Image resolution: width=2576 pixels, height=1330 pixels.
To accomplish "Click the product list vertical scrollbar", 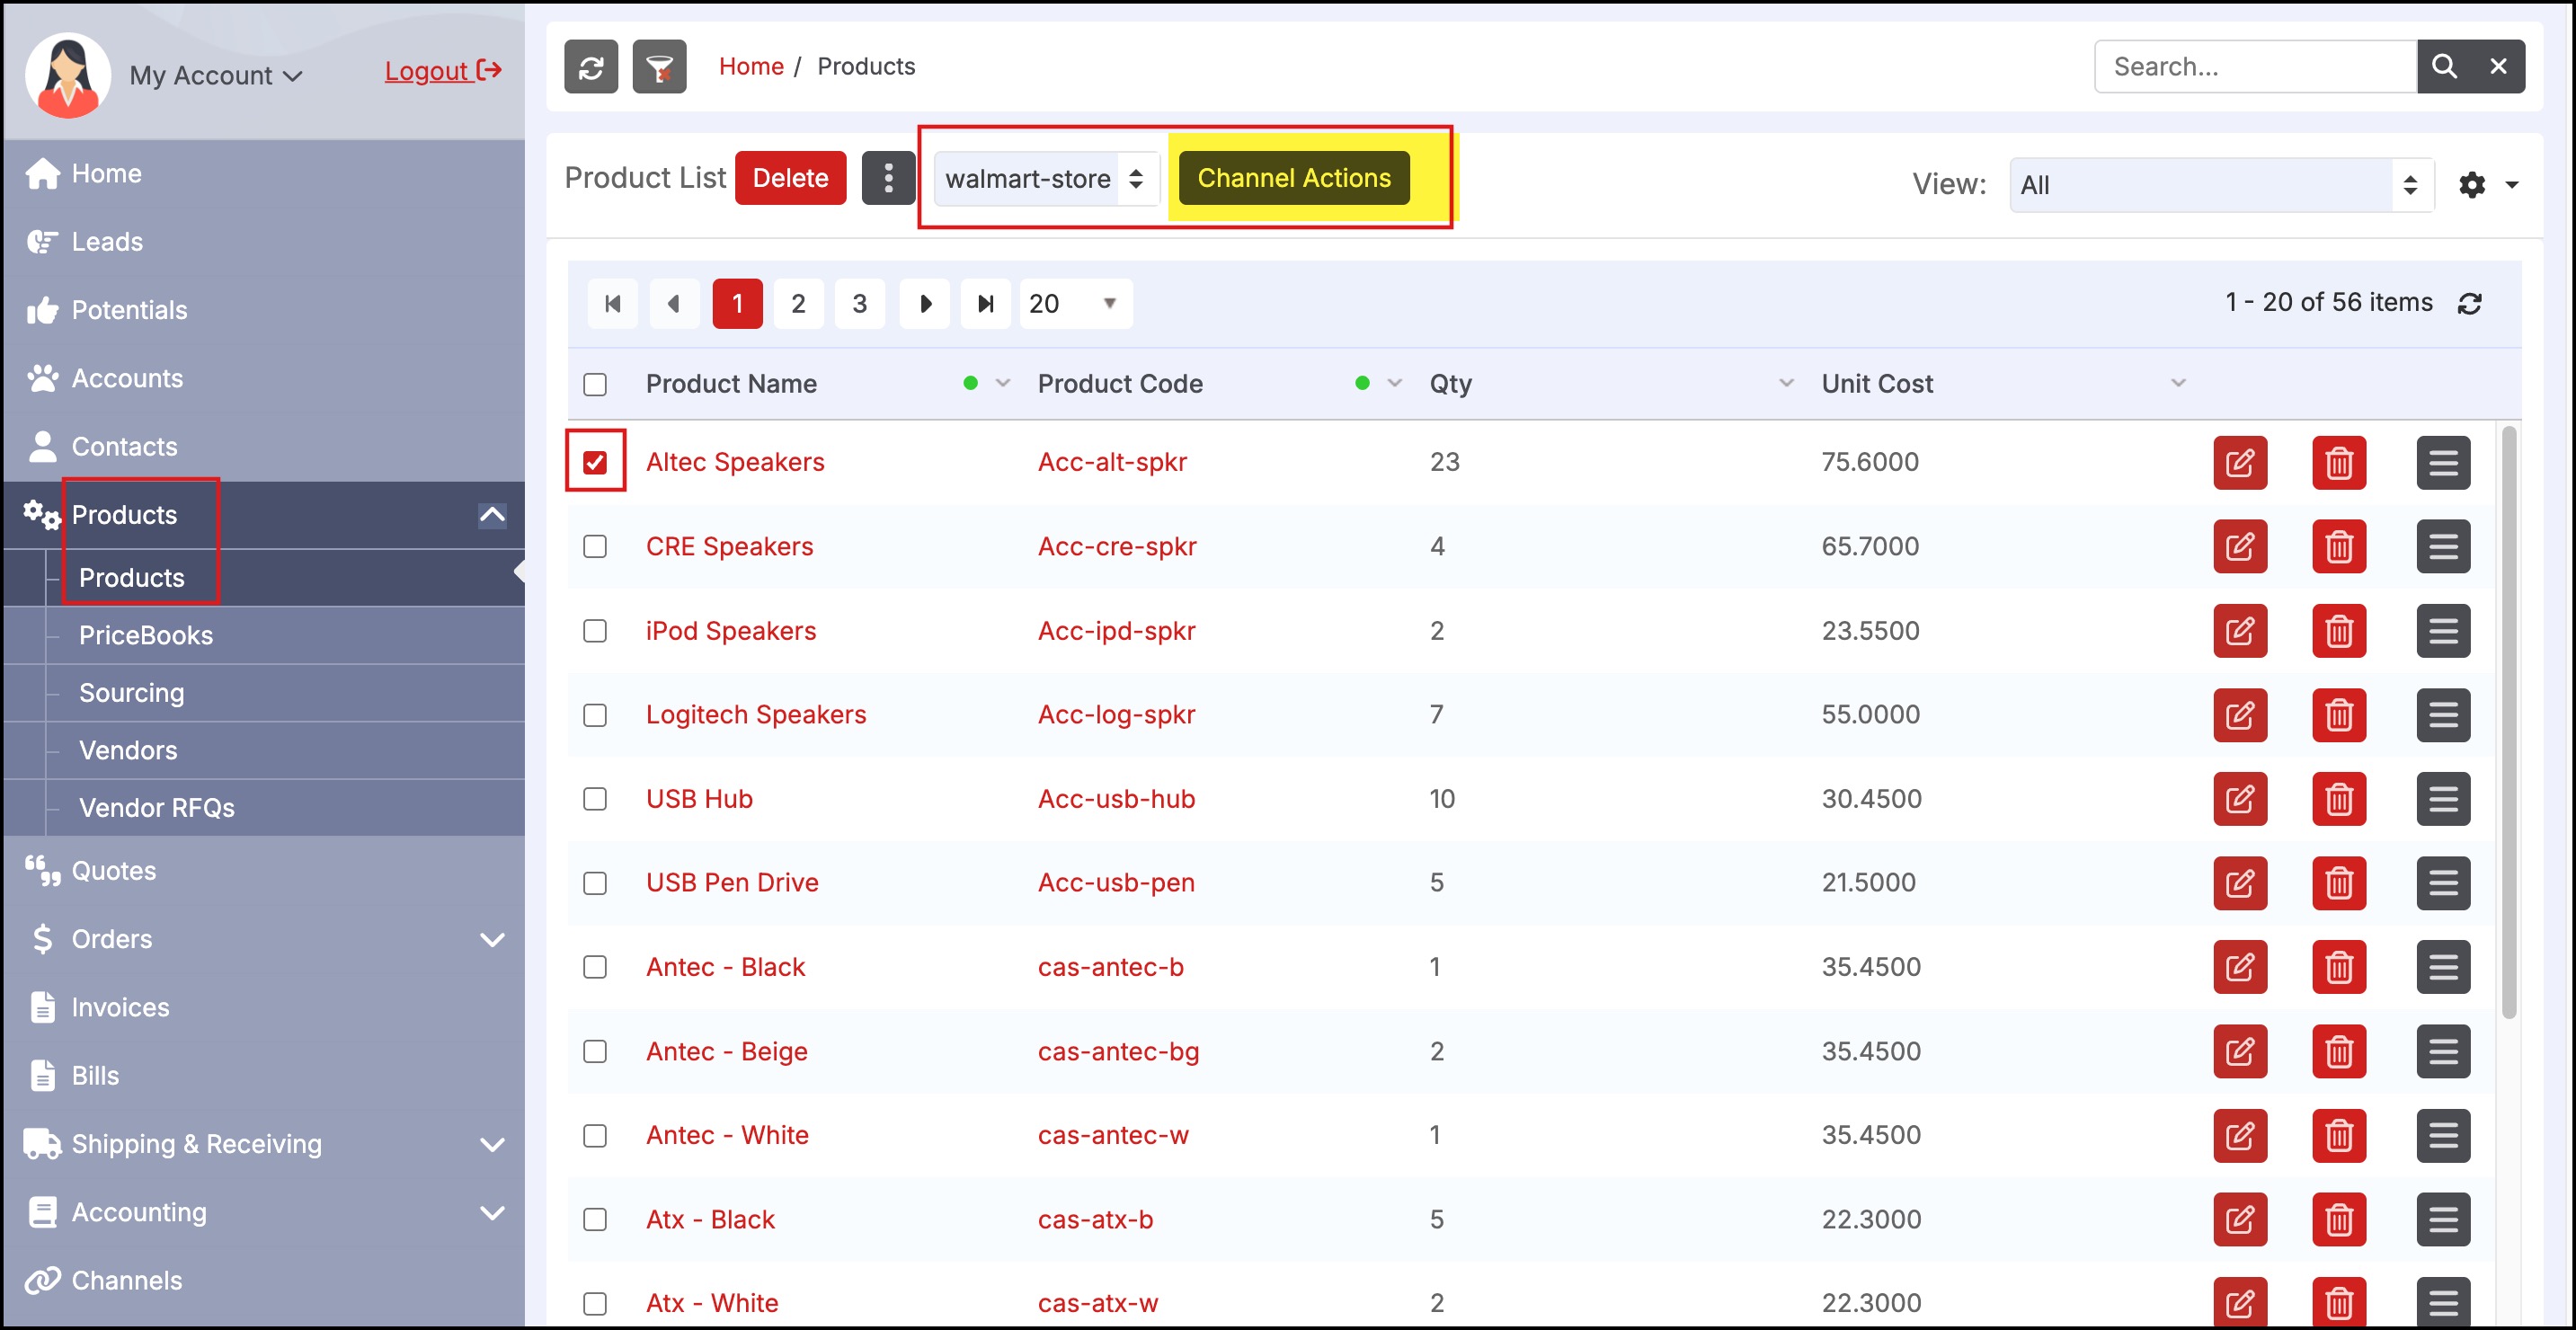I will point(2508,722).
